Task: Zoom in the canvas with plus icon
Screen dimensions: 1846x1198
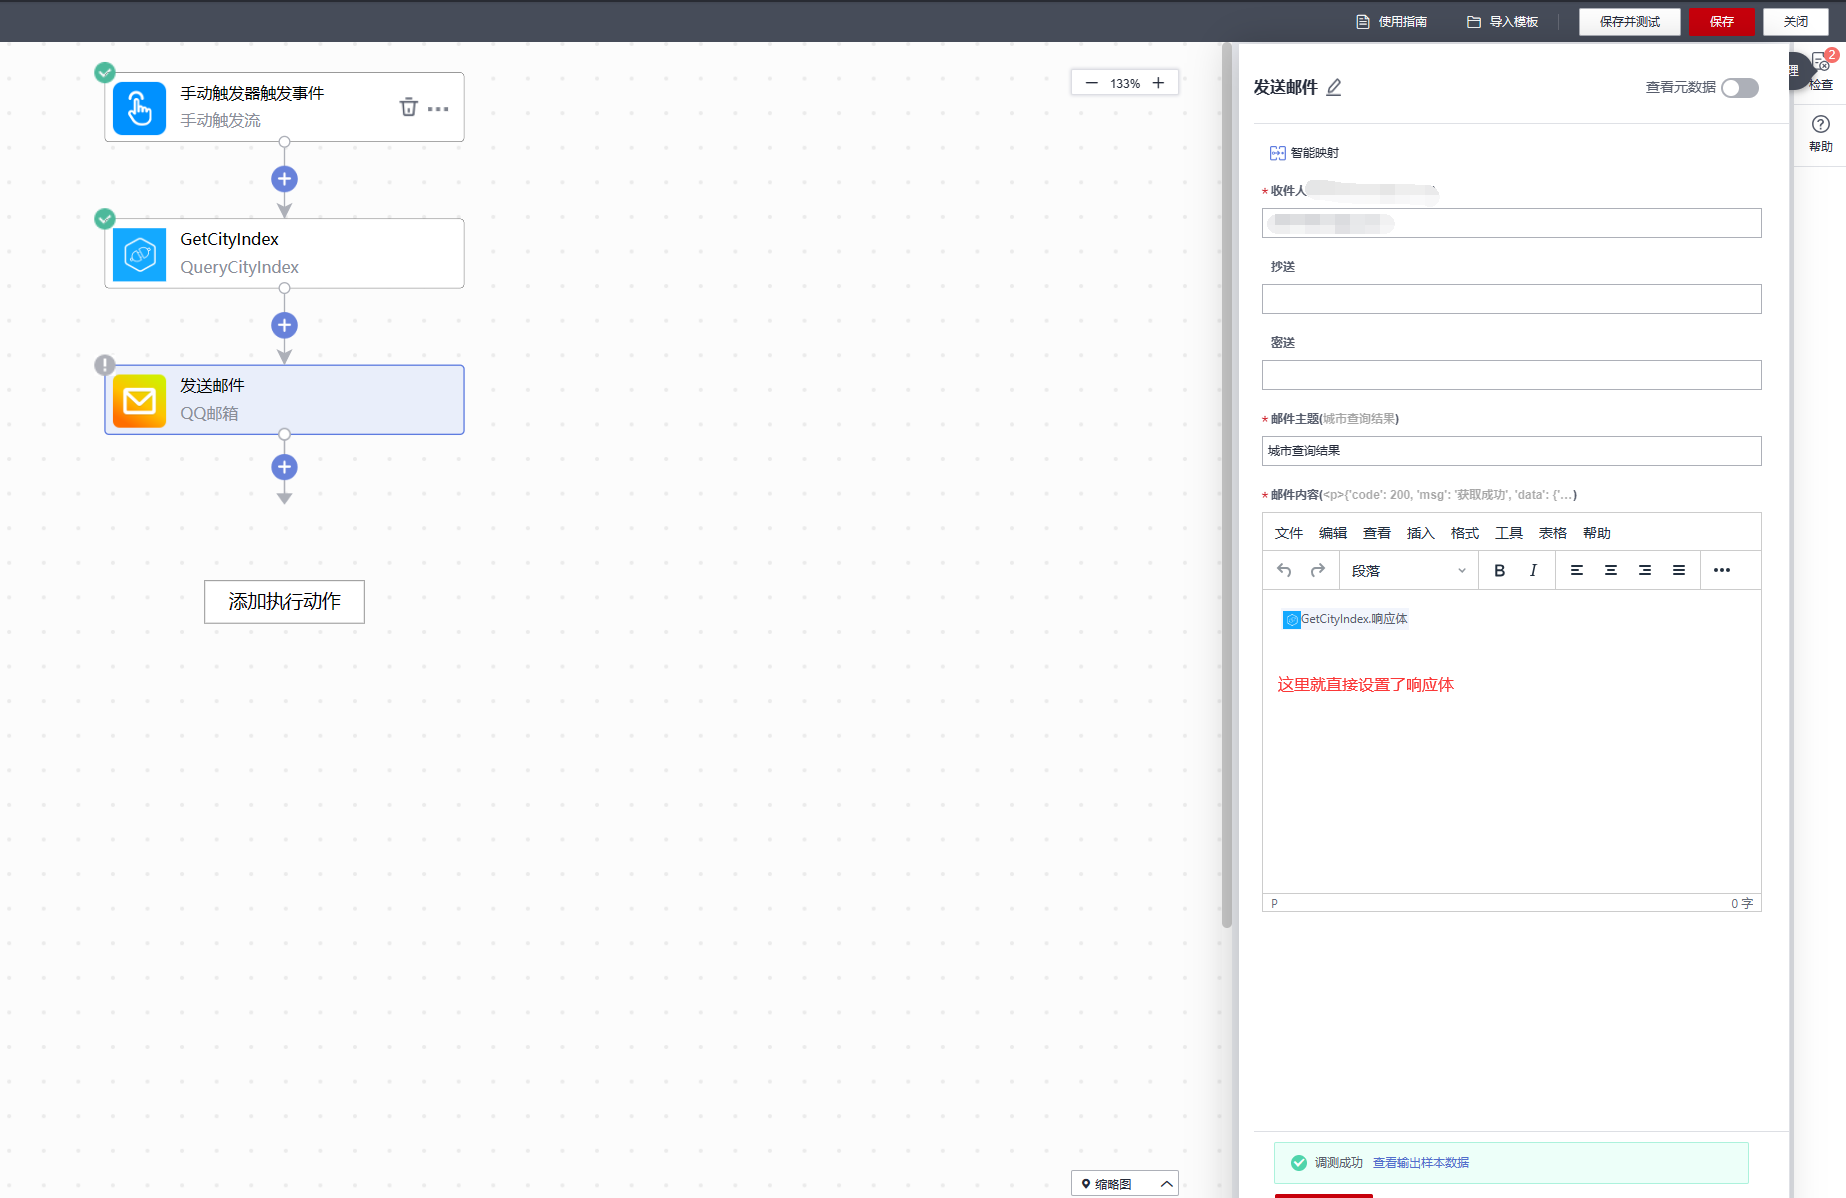Action: point(1158,83)
